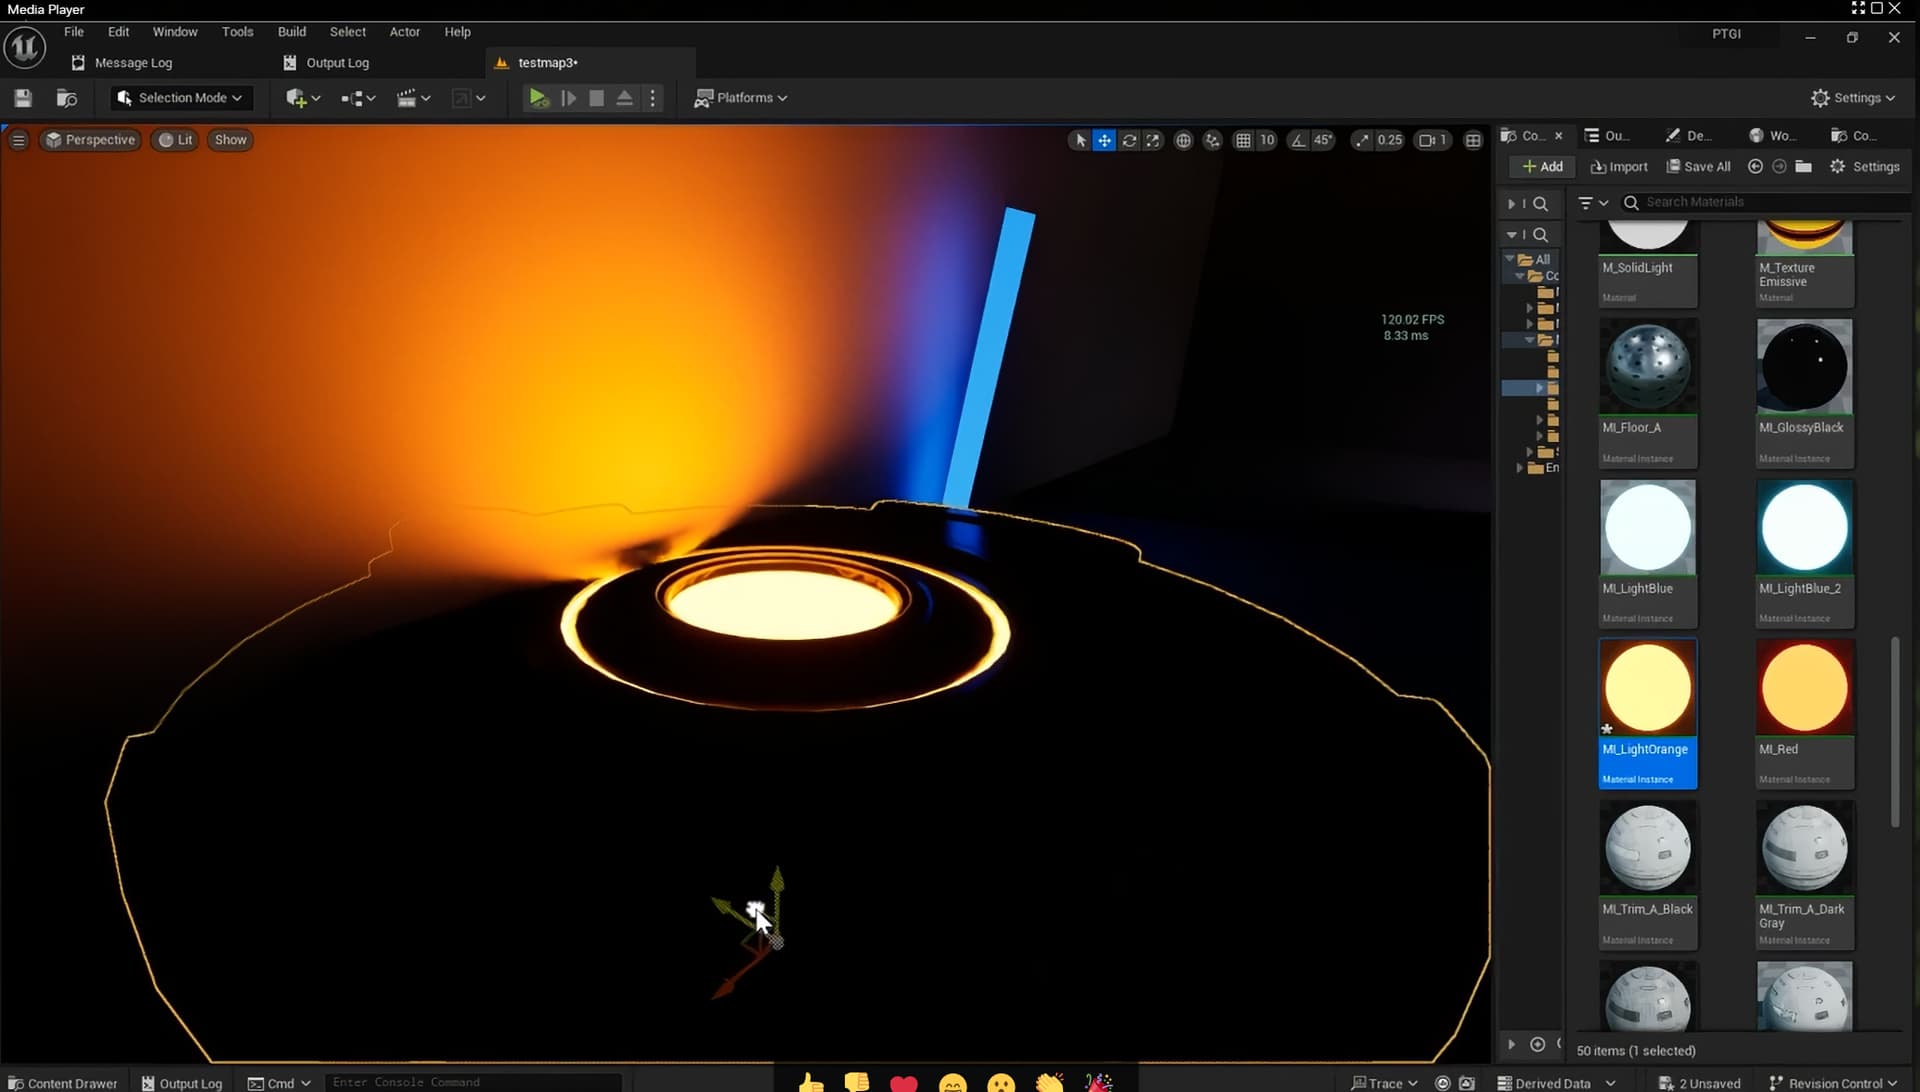Click the Import button in Content Browser
Screen dimensions: 1920x1092
pyautogui.click(x=1618, y=166)
